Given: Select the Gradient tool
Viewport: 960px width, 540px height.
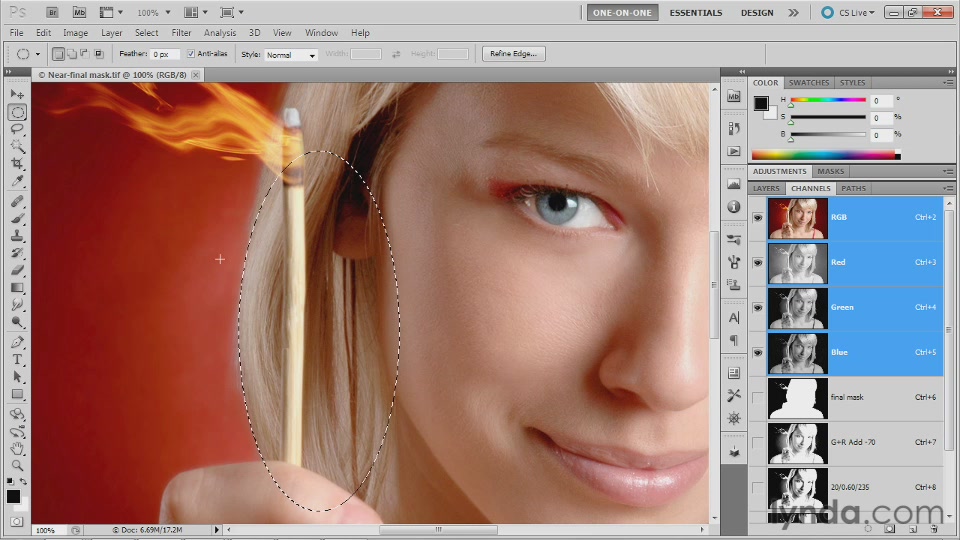Looking at the screenshot, I should click(x=17, y=287).
